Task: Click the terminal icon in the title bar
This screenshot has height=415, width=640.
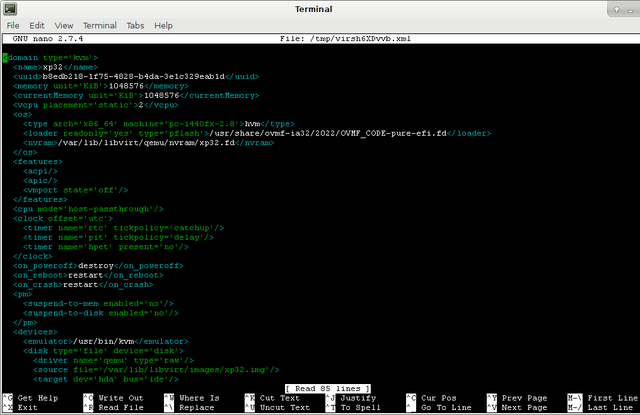Action: tap(10, 9)
